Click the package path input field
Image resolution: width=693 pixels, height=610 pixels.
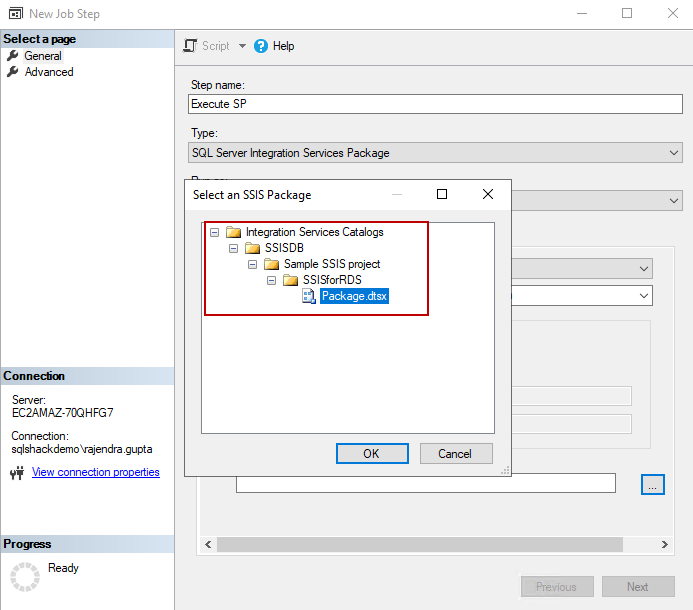point(426,484)
